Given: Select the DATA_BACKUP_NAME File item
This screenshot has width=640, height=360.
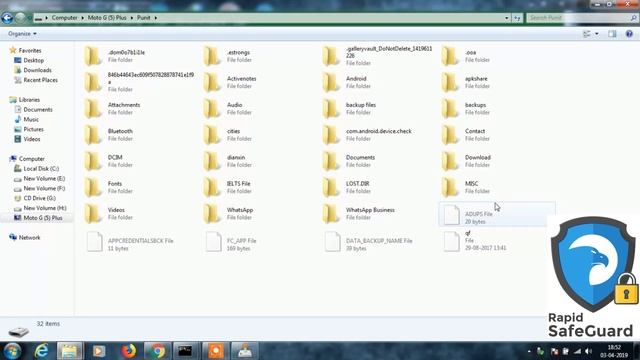Looking at the screenshot, I should coord(368,242).
